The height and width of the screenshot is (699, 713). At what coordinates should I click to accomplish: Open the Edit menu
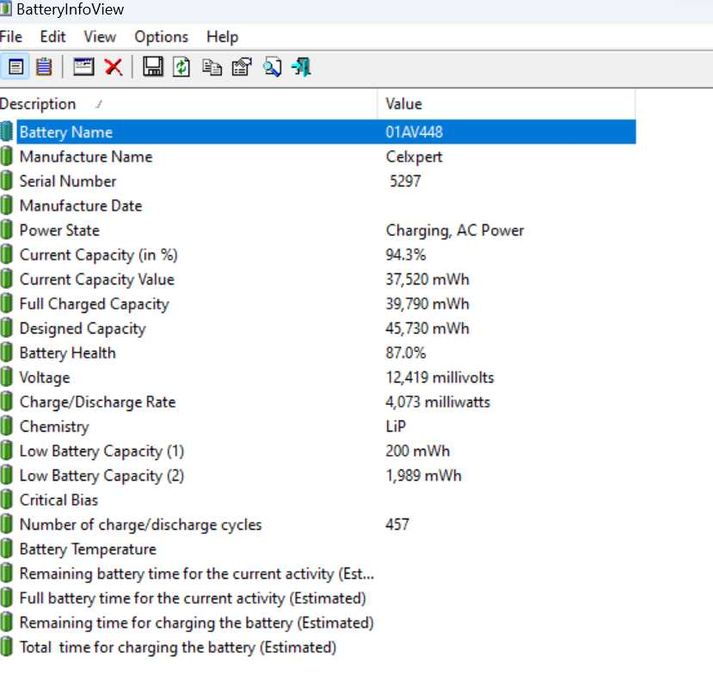pyautogui.click(x=53, y=36)
